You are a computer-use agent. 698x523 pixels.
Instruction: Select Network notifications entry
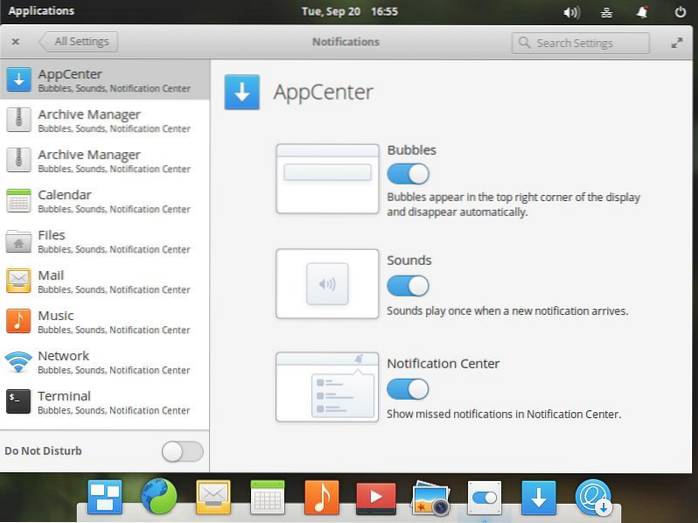[105, 361]
